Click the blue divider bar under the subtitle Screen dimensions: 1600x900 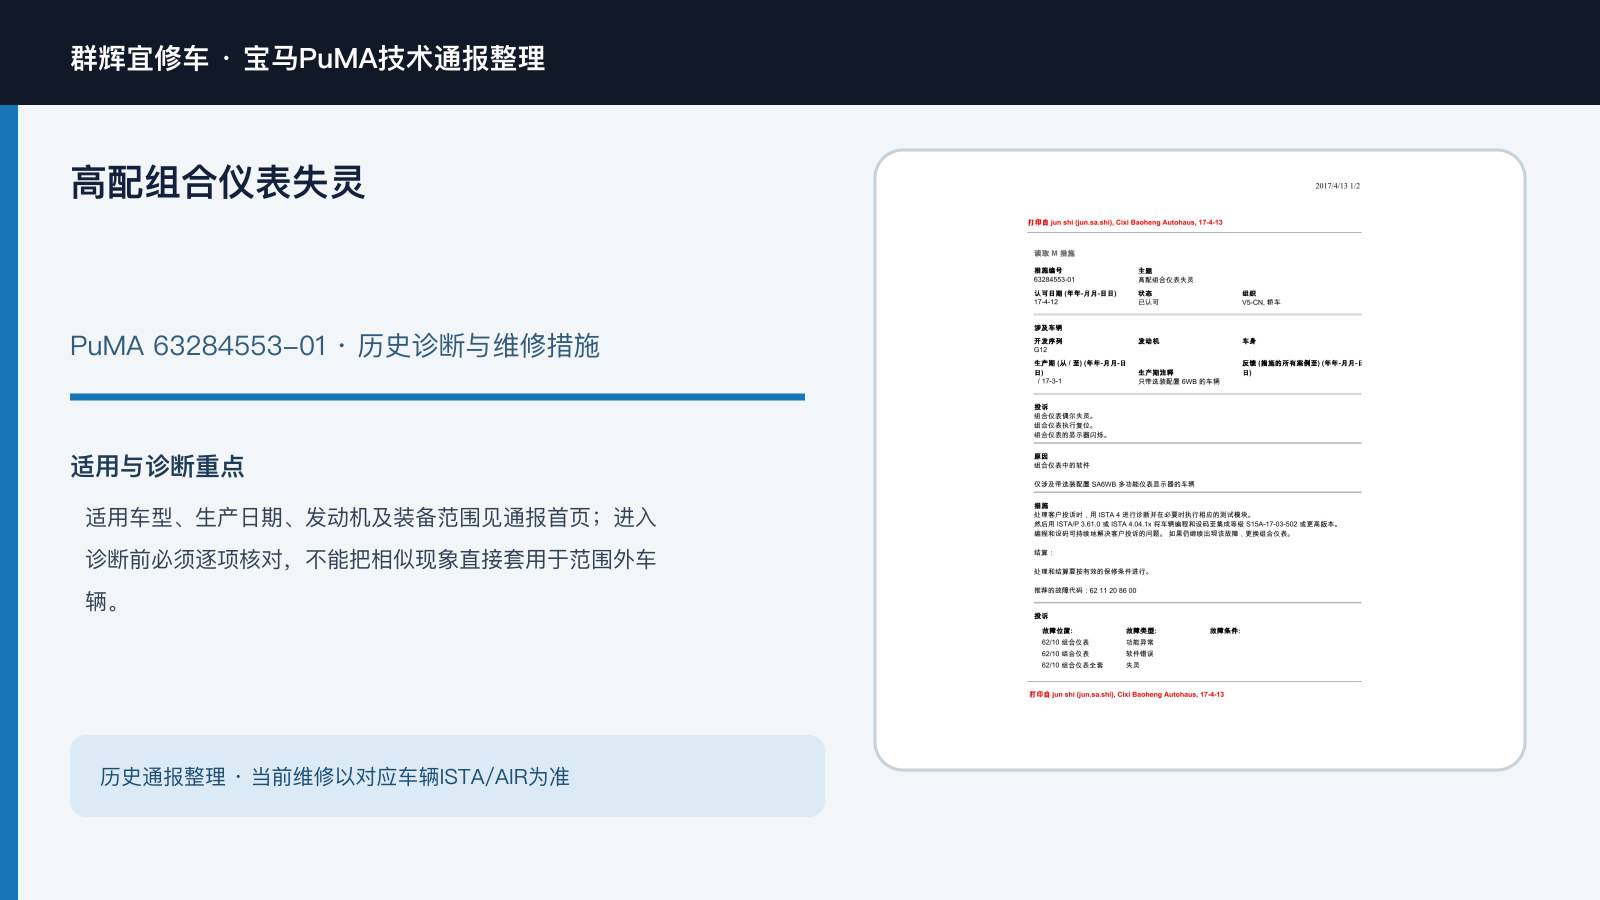click(437, 397)
